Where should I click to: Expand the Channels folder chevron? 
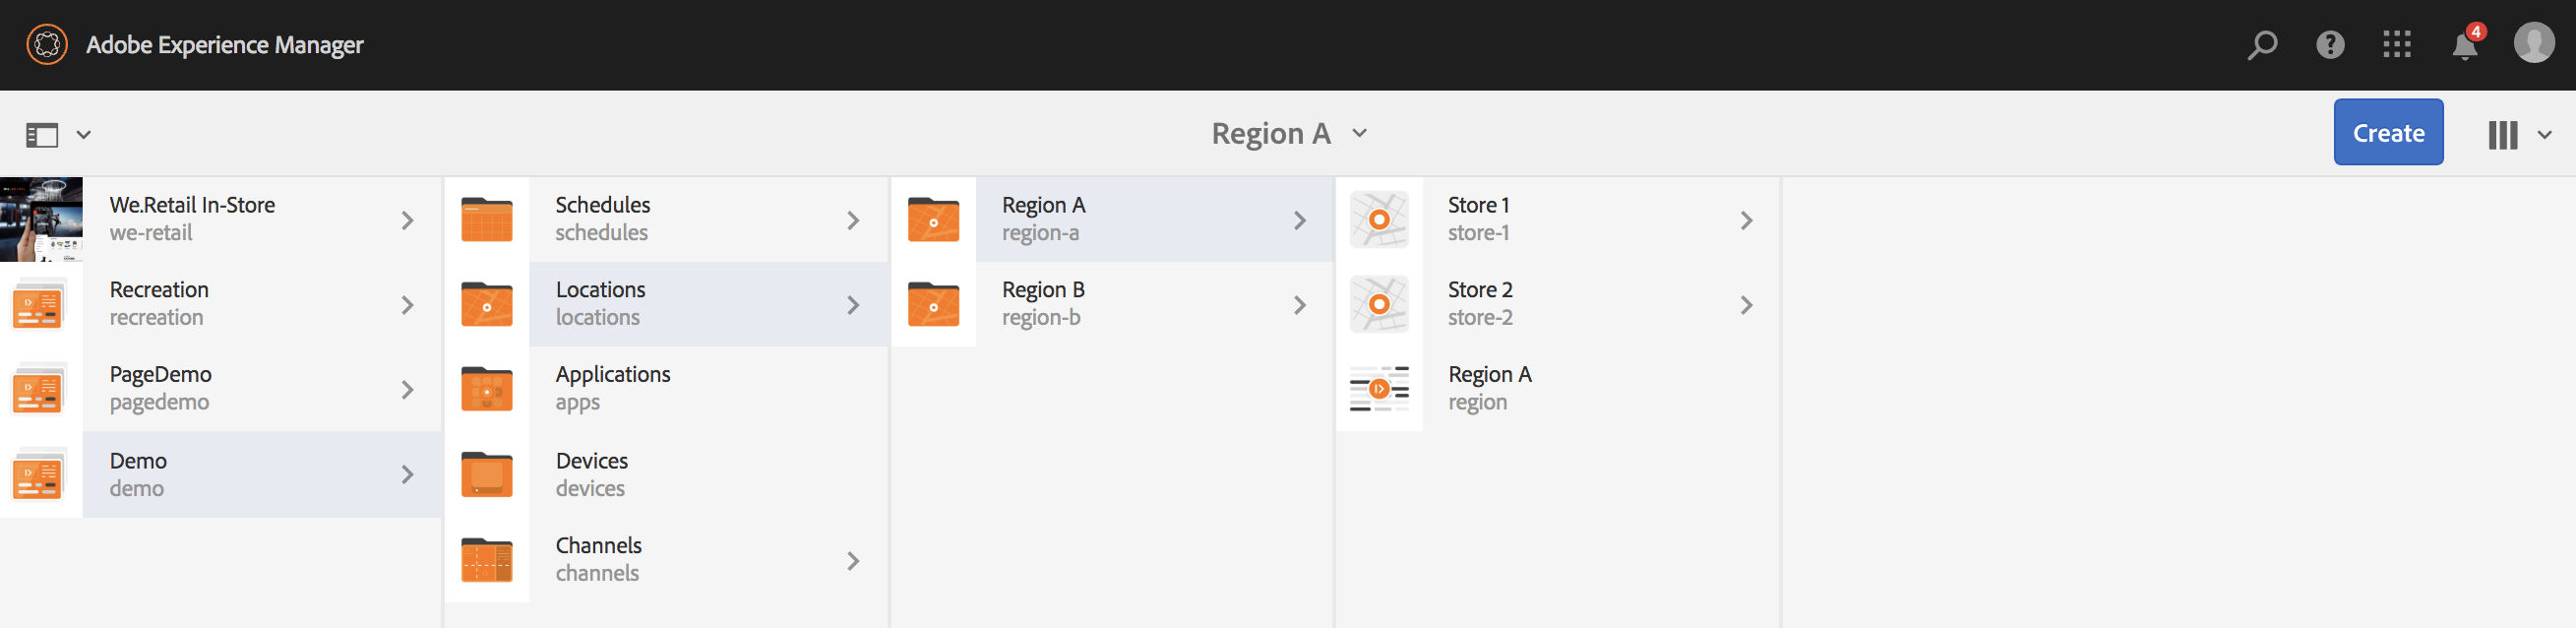(x=853, y=561)
